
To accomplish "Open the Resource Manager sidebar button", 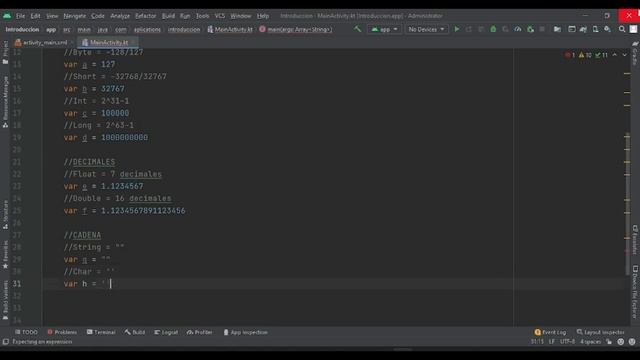I will click(5, 102).
